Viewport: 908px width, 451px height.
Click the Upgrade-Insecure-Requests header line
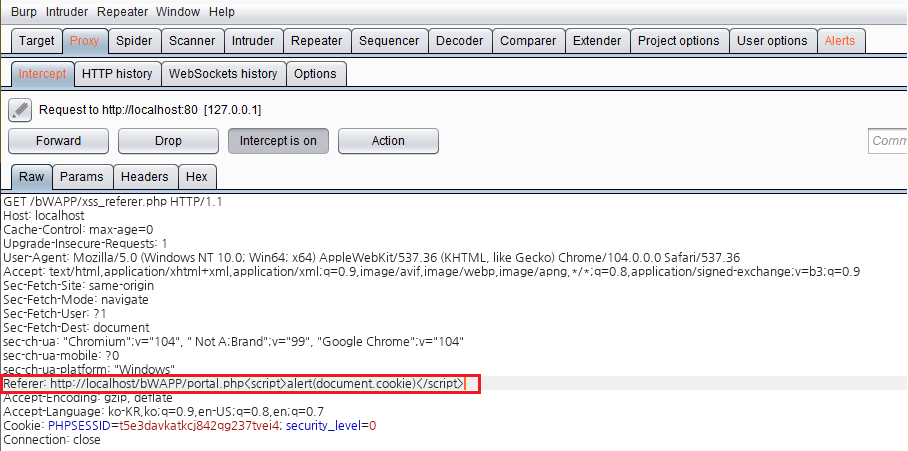click(86, 244)
